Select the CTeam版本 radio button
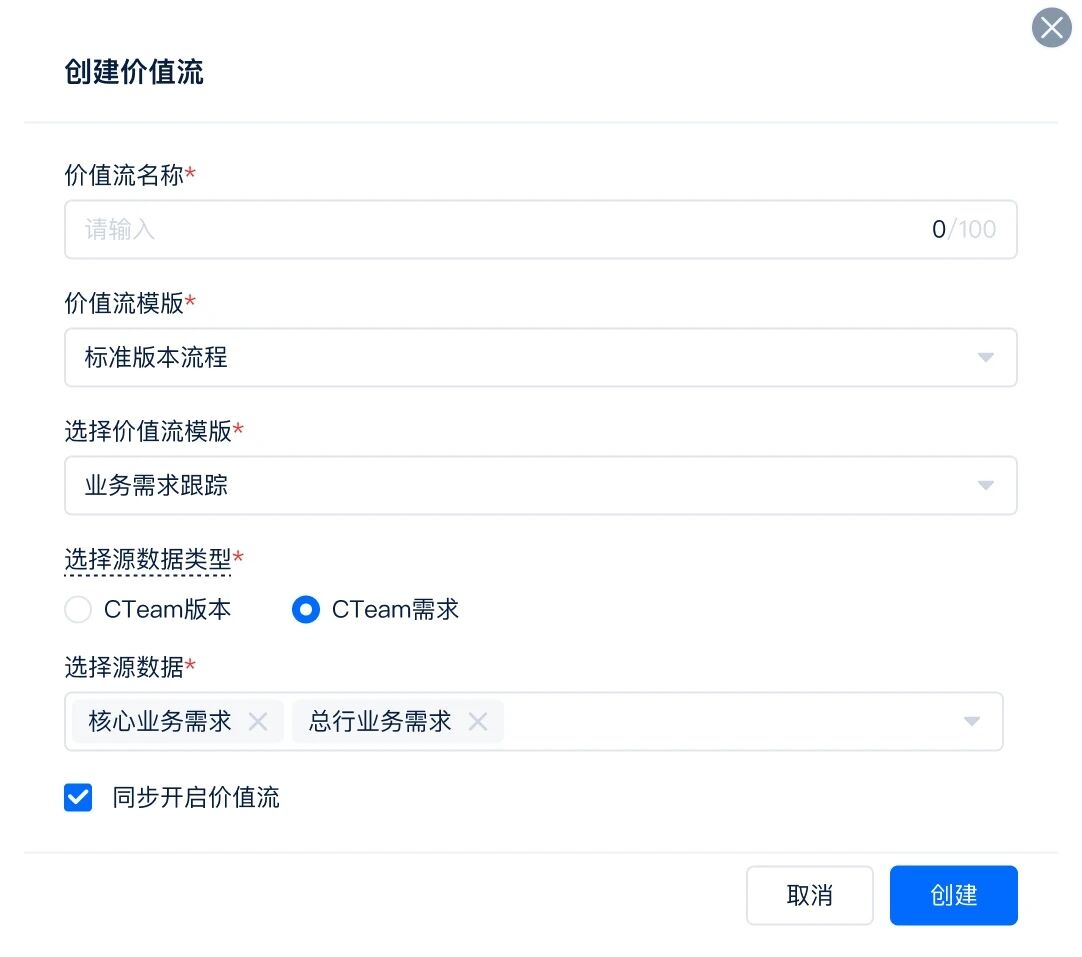Viewport: 1082px width, 957px height. [78, 610]
